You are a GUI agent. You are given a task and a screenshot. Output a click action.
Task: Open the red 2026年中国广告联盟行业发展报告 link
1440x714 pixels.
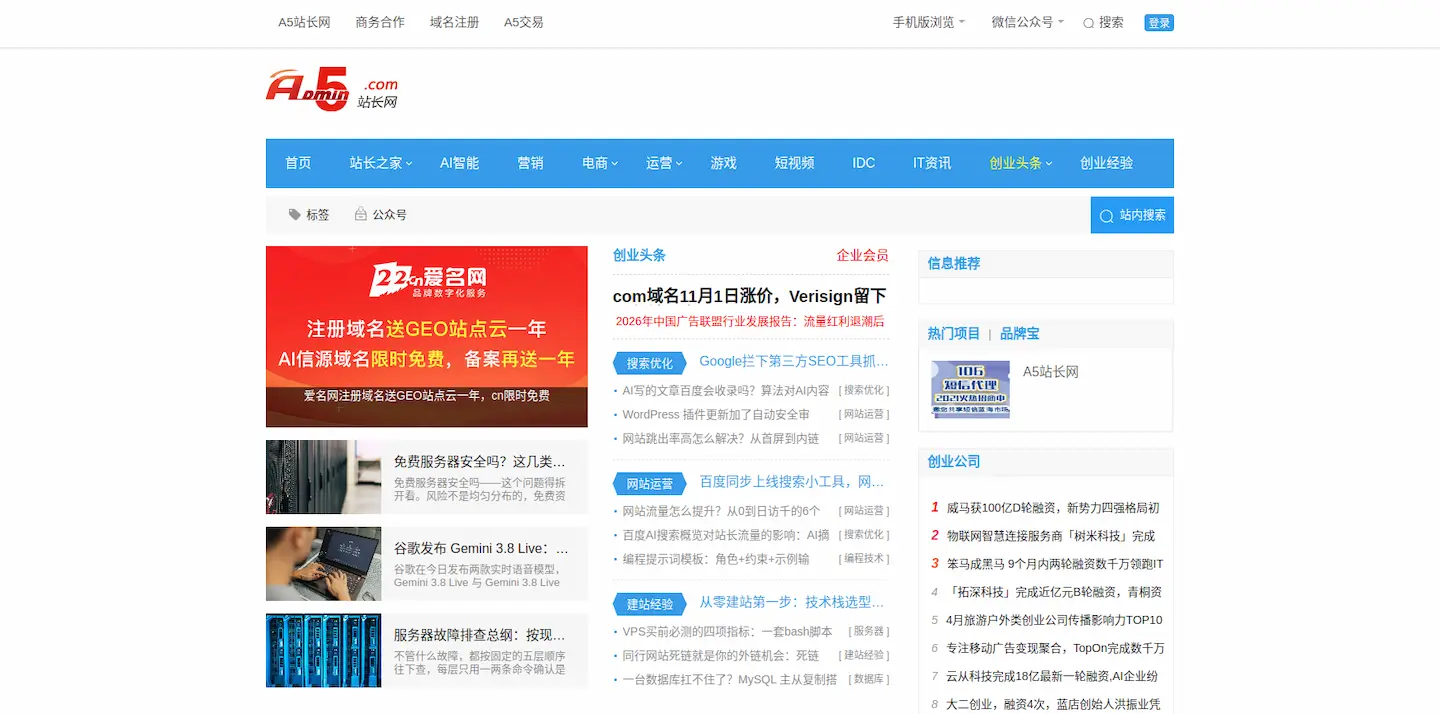click(750, 321)
